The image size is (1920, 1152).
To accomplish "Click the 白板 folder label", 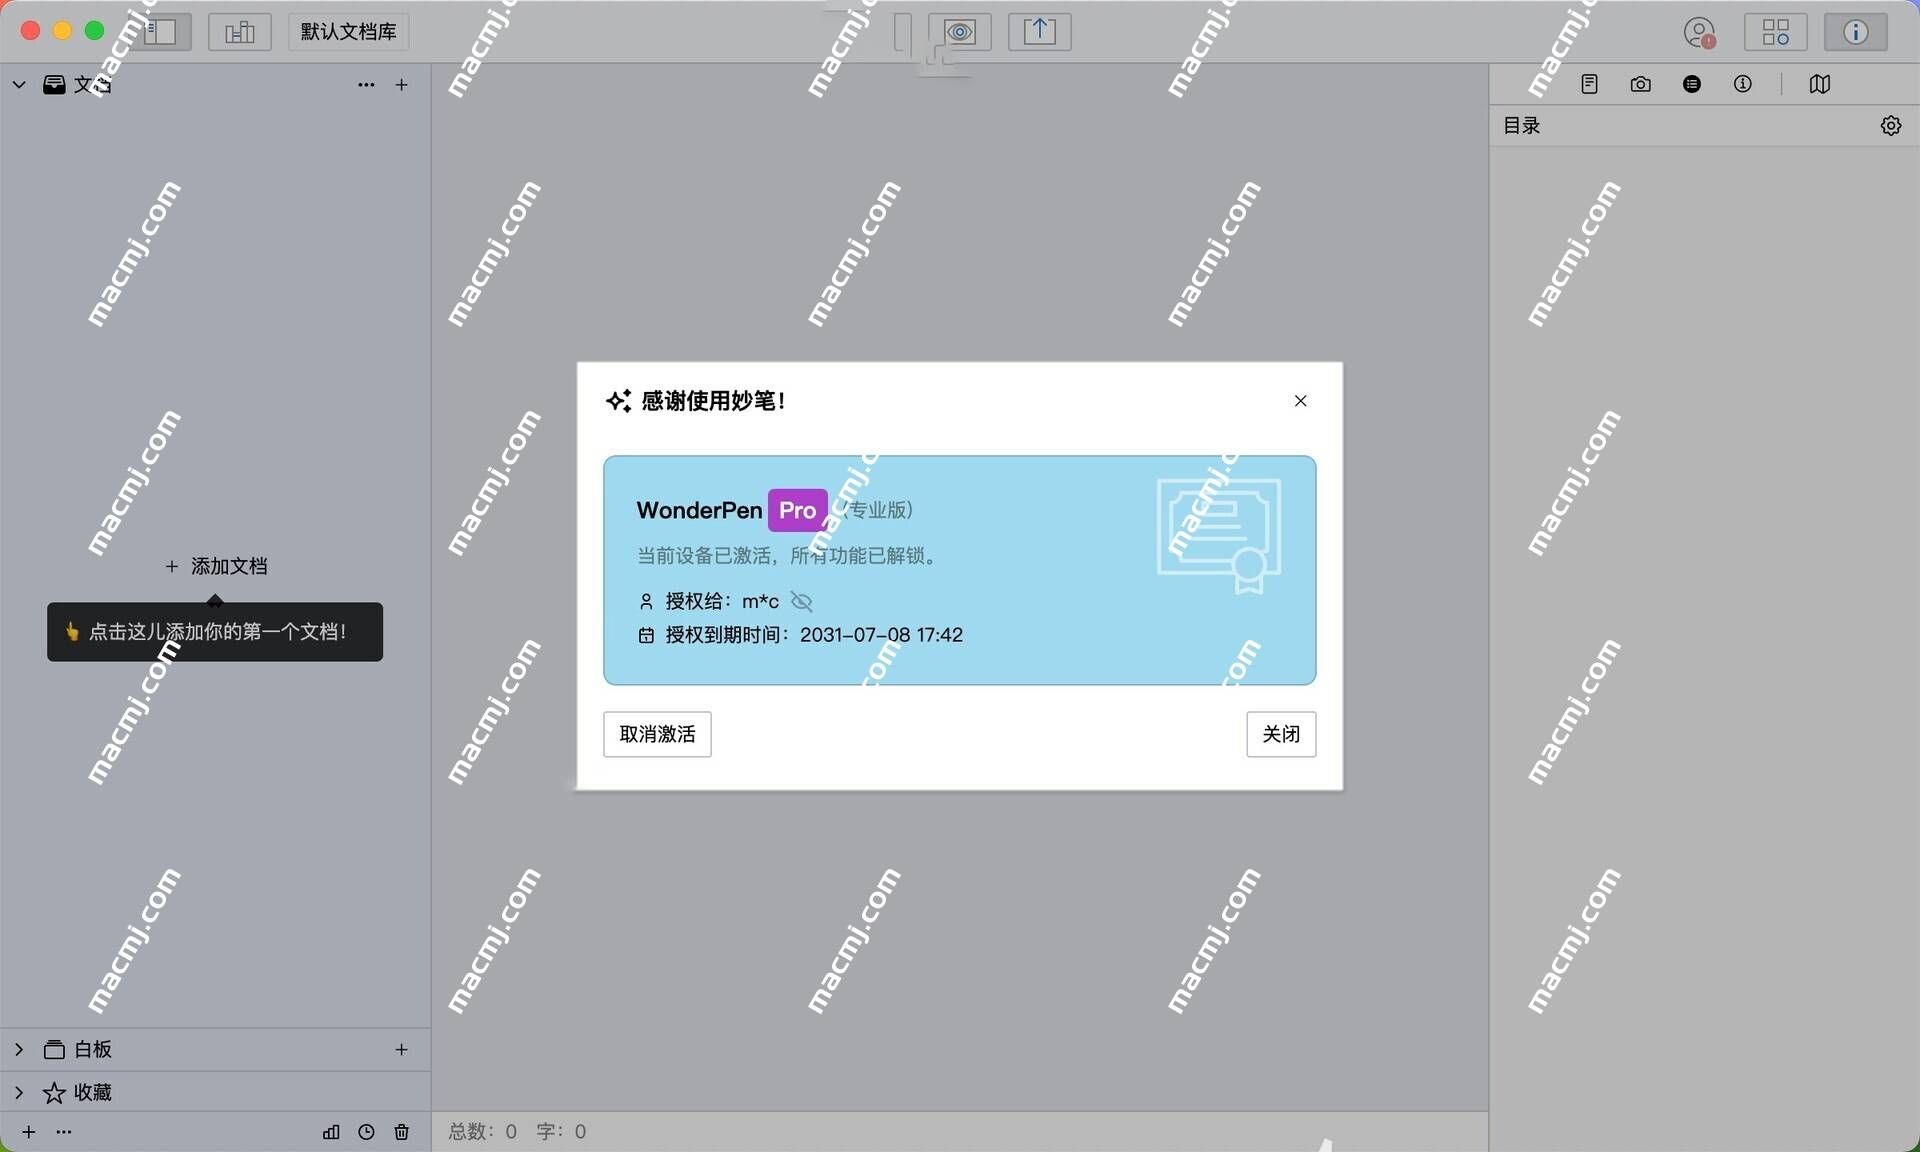I will (93, 1049).
